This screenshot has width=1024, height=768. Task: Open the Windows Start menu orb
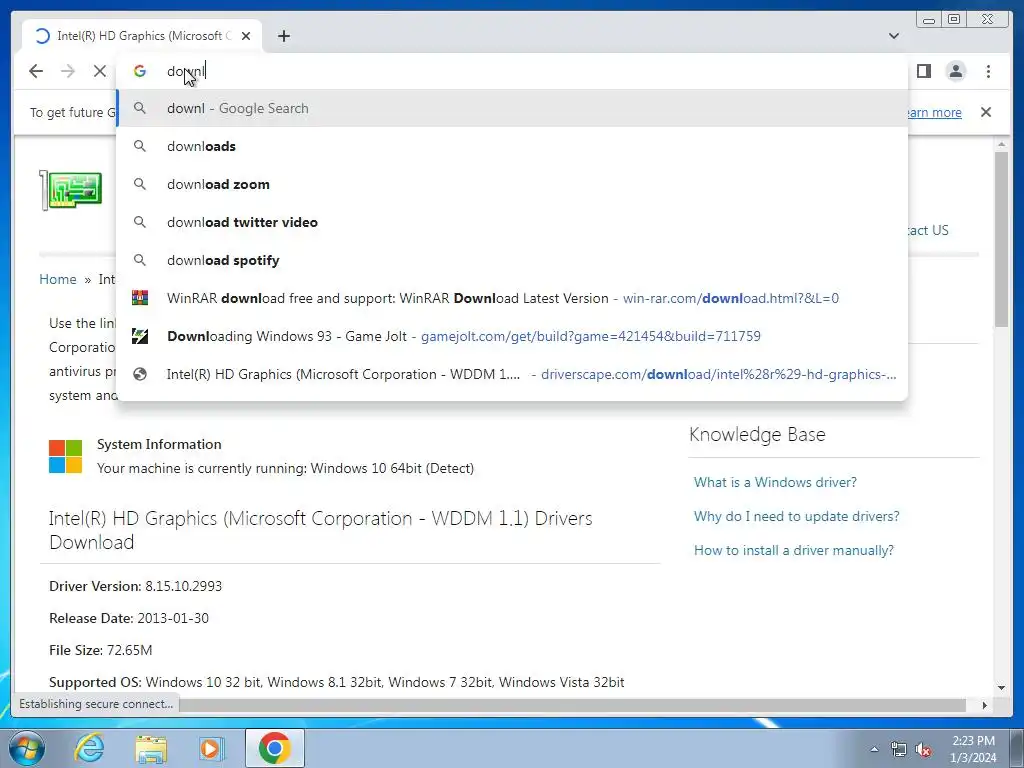(x=26, y=748)
